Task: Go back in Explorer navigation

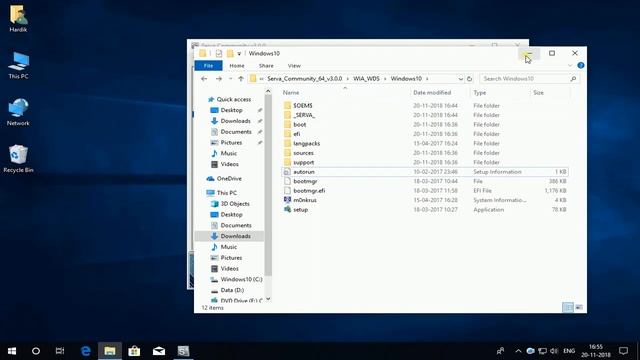Action: [x=204, y=79]
